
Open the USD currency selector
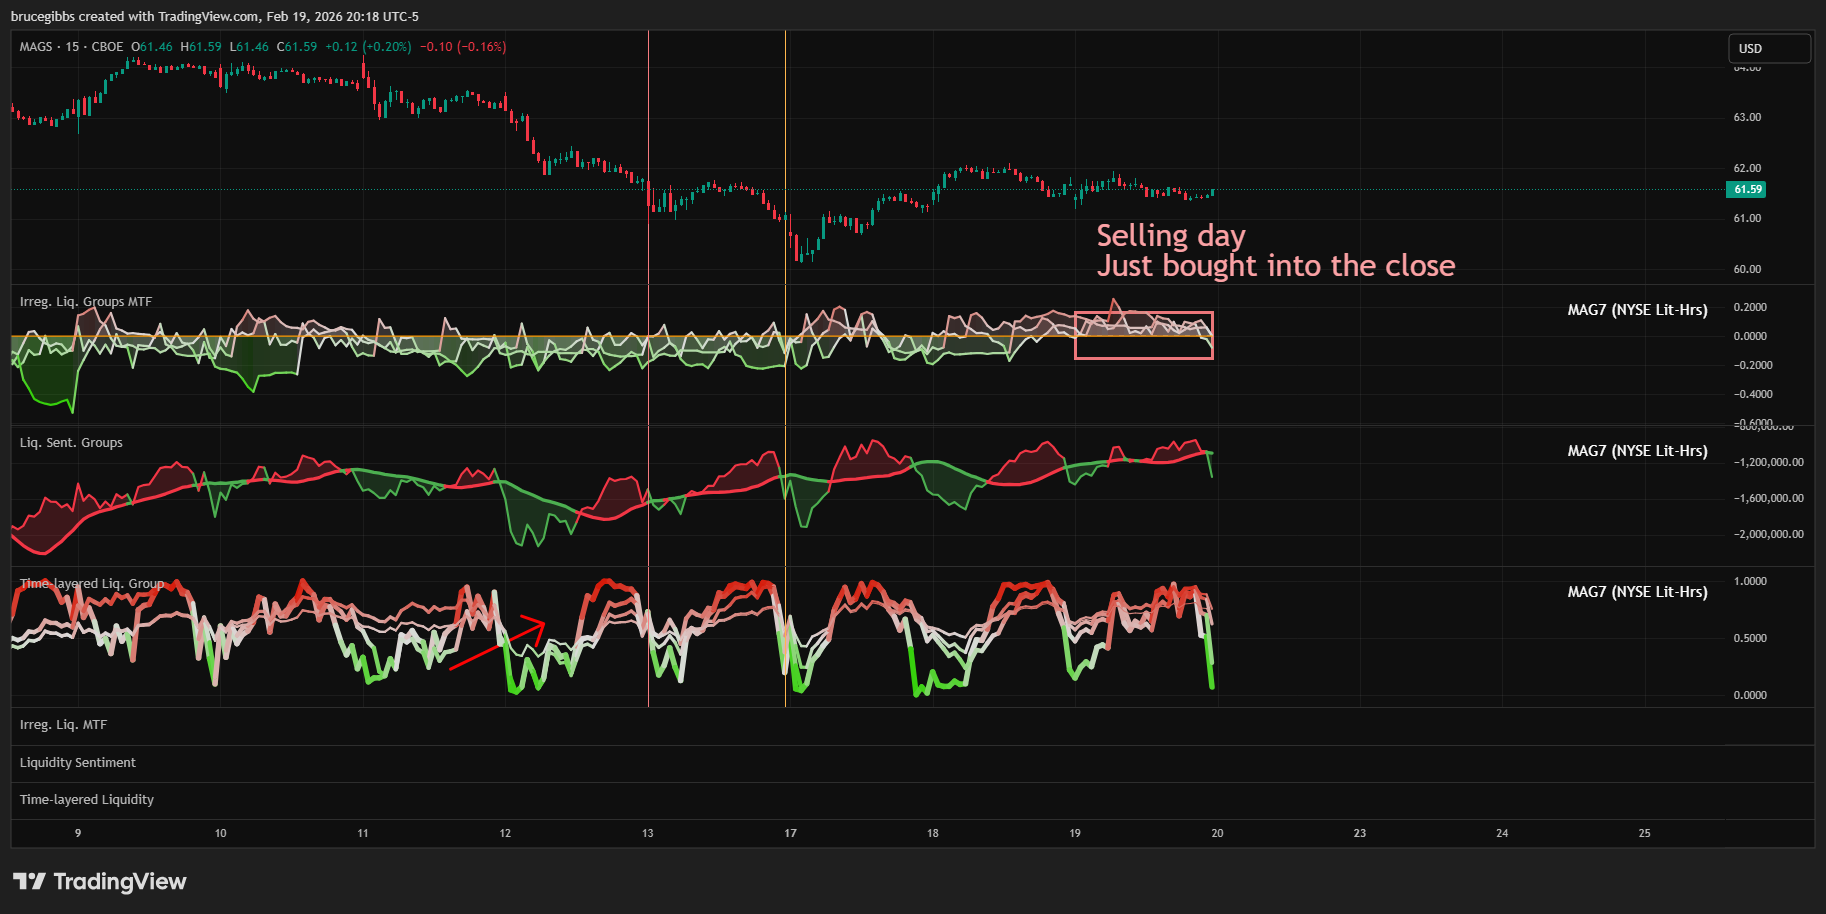pos(1769,48)
